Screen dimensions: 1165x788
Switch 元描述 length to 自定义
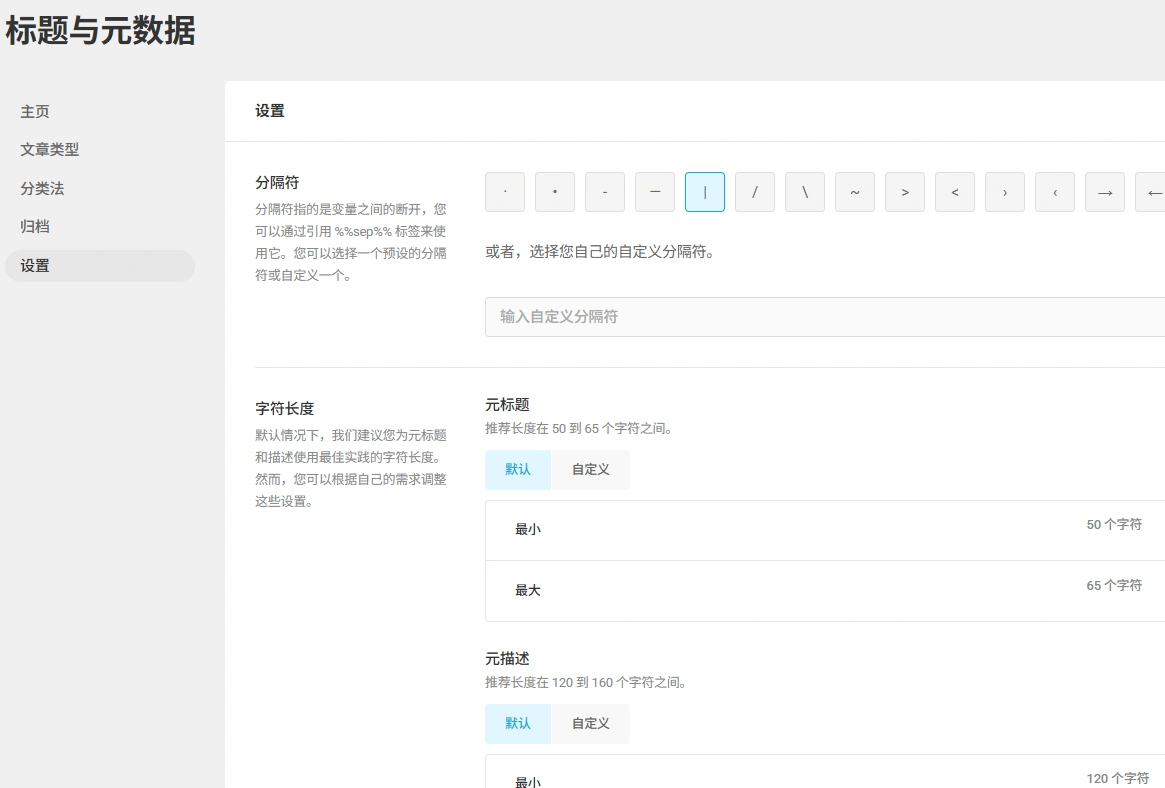point(590,723)
